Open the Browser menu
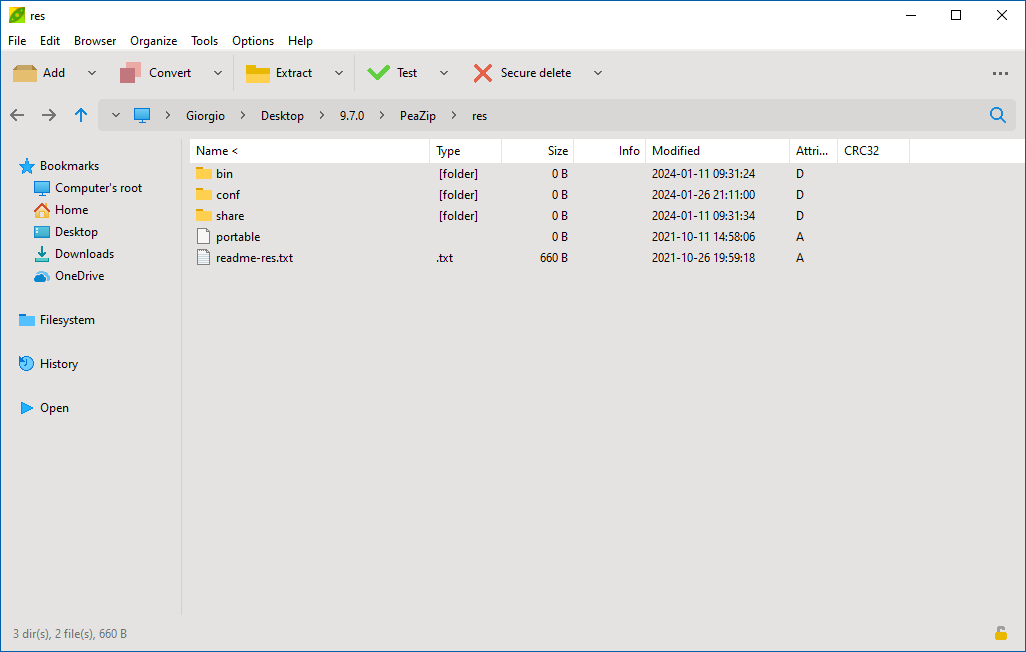Viewport: 1026px width, 652px height. tap(95, 41)
